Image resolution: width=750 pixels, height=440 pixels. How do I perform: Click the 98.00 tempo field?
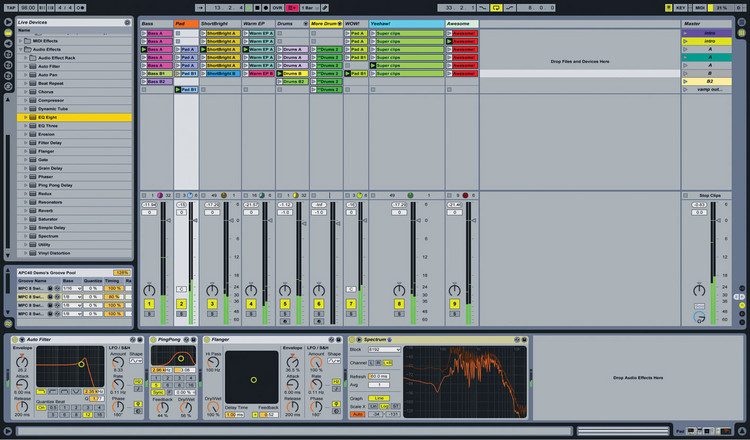click(x=28, y=7)
